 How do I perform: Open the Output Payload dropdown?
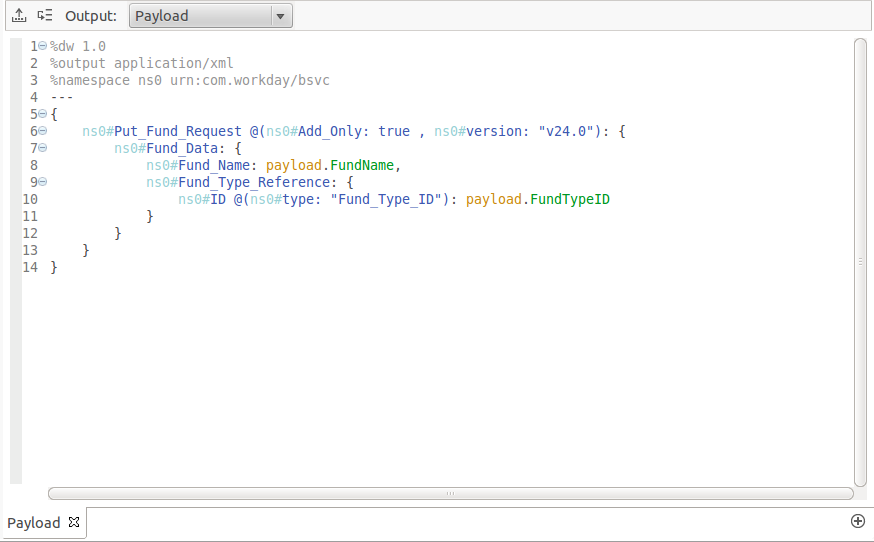(x=200, y=16)
